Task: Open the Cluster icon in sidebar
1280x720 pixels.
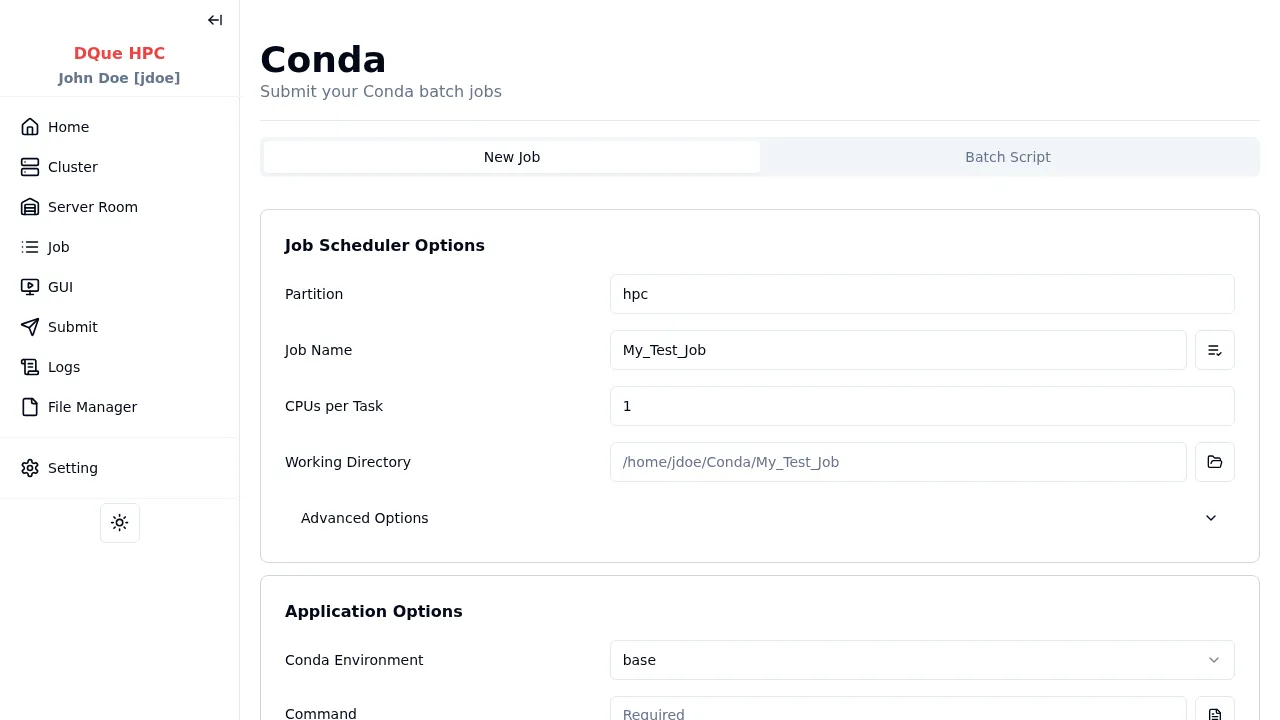Action: (30, 167)
